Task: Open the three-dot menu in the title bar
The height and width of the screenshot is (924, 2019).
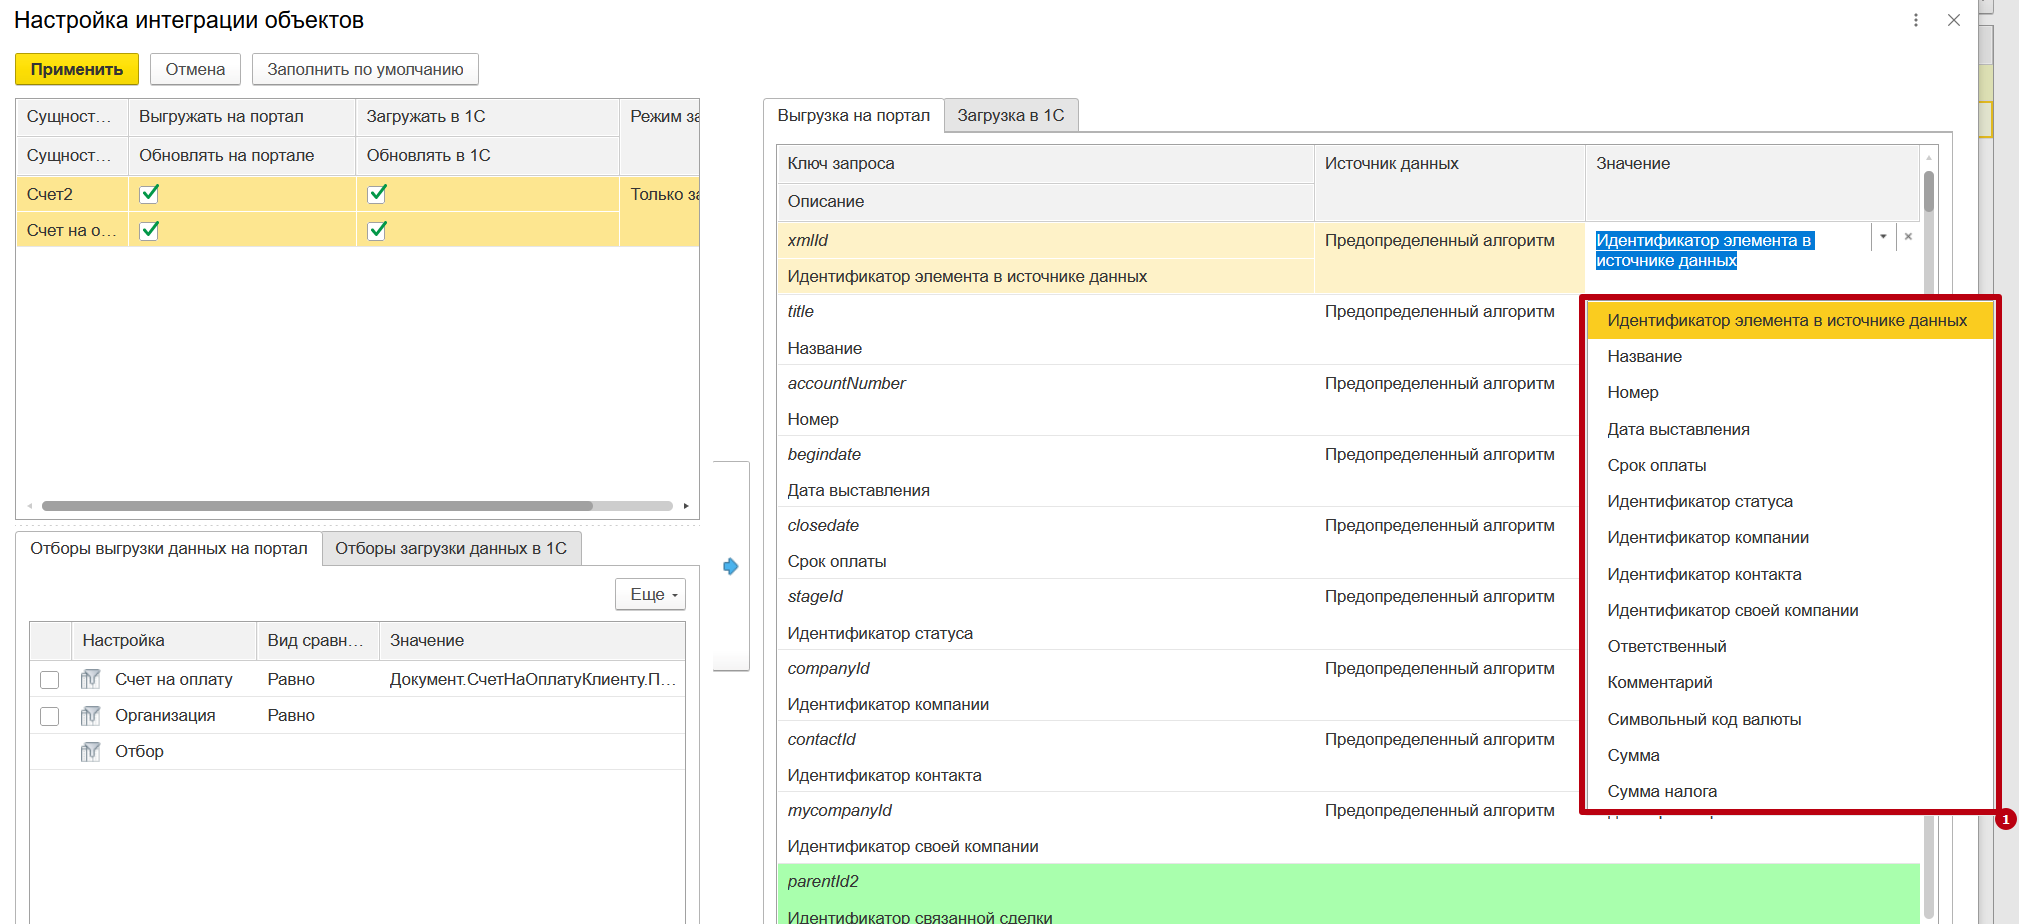Action: [1915, 20]
